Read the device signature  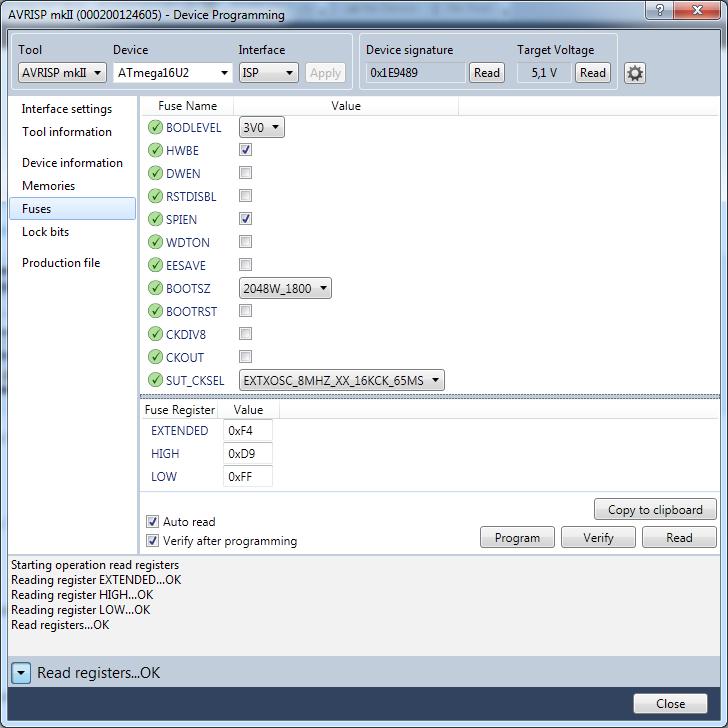pyautogui.click(x=487, y=73)
